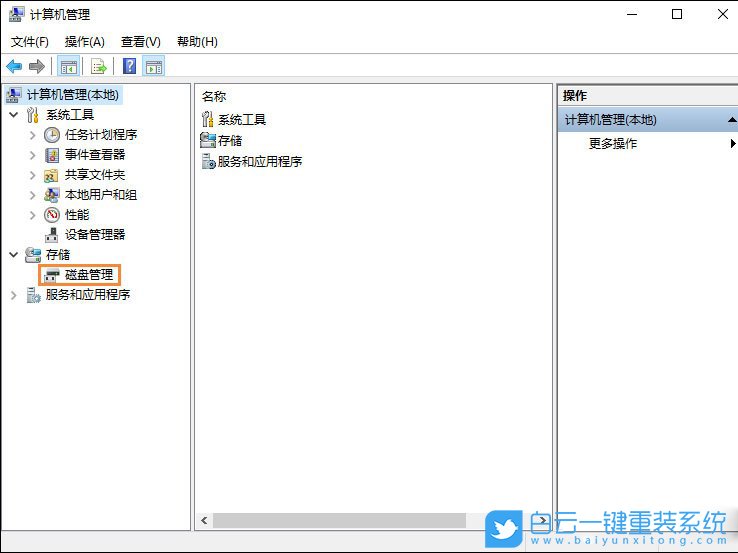The width and height of the screenshot is (738, 553).
Task: Select 共享文件夹 label in the tree
Action: coord(95,175)
